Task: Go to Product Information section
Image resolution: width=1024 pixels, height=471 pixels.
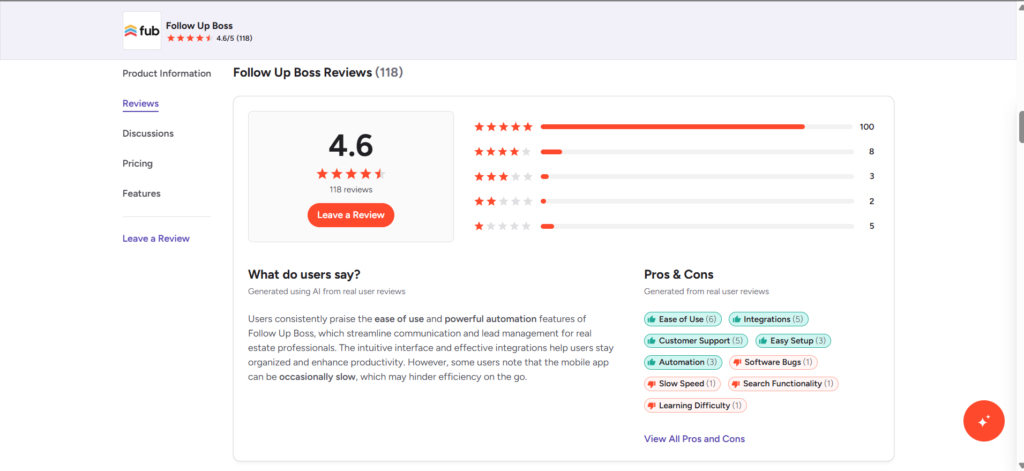Action: (167, 74)
